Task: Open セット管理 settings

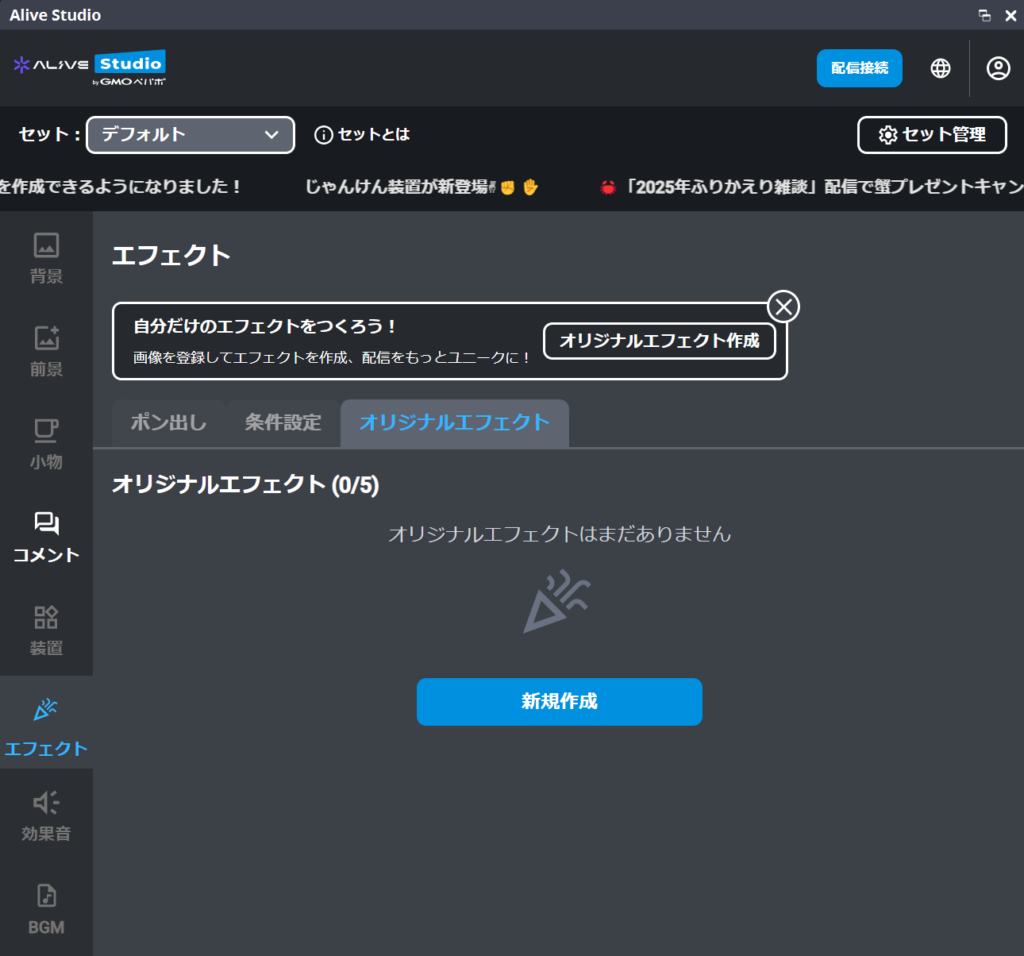Action: [x=932, y=135]
